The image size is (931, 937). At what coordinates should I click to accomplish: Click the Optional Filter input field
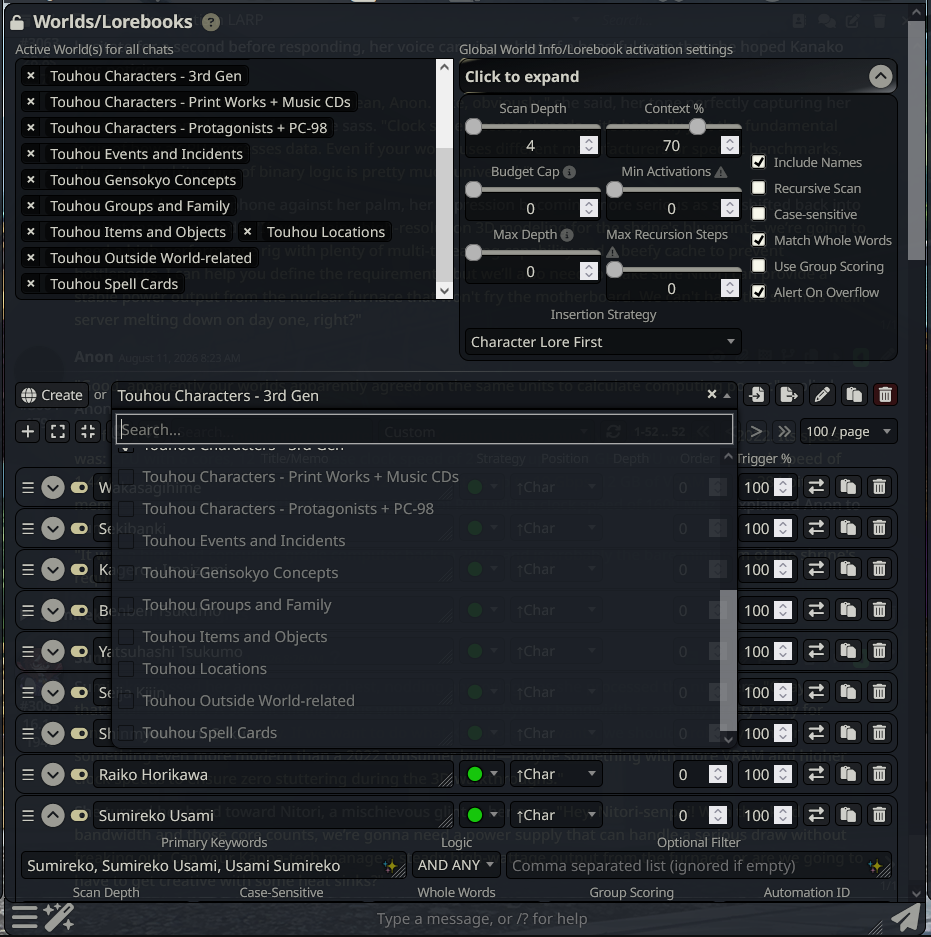[x=699, y=865]
